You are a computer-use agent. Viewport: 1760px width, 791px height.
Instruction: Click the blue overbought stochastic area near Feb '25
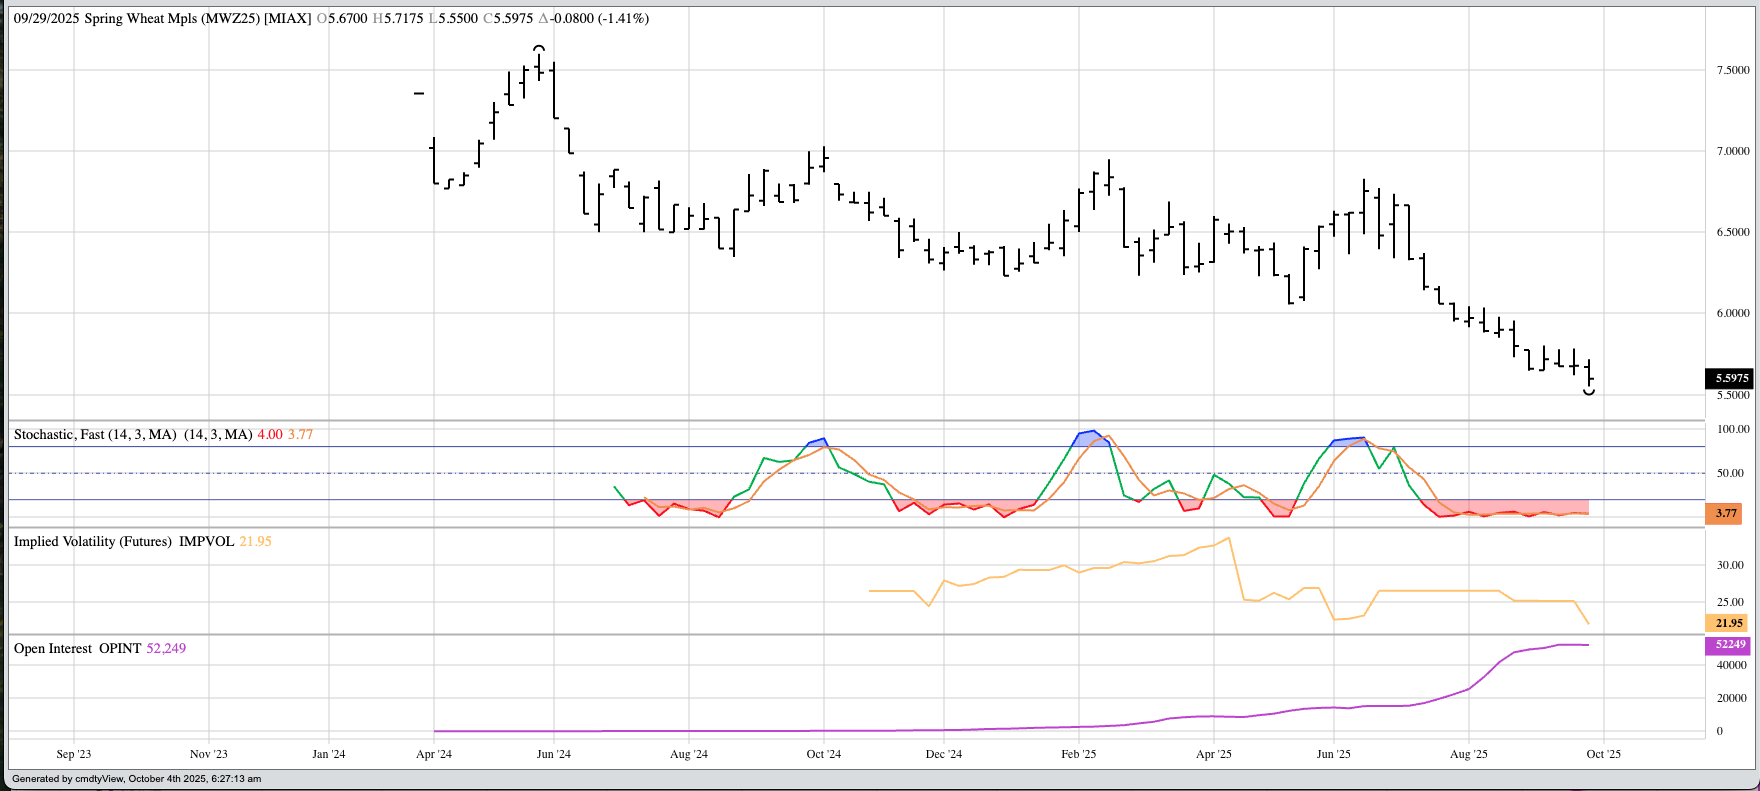click(1092, 438)
